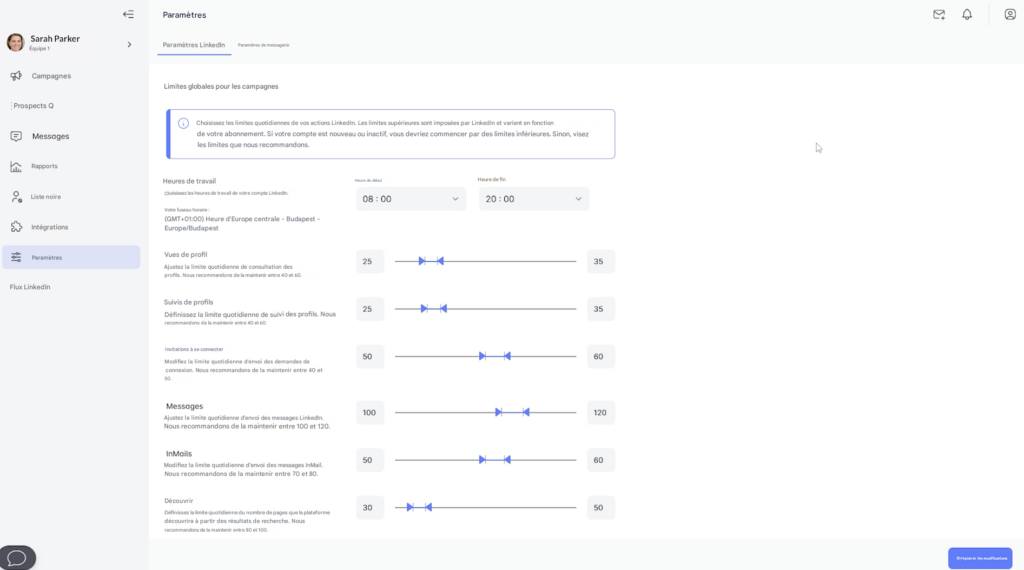Image resolution: width=1024 pixels, height=570 pixels.
Task: Click the Campagnes megaphone icon
Action: [16, 76]
